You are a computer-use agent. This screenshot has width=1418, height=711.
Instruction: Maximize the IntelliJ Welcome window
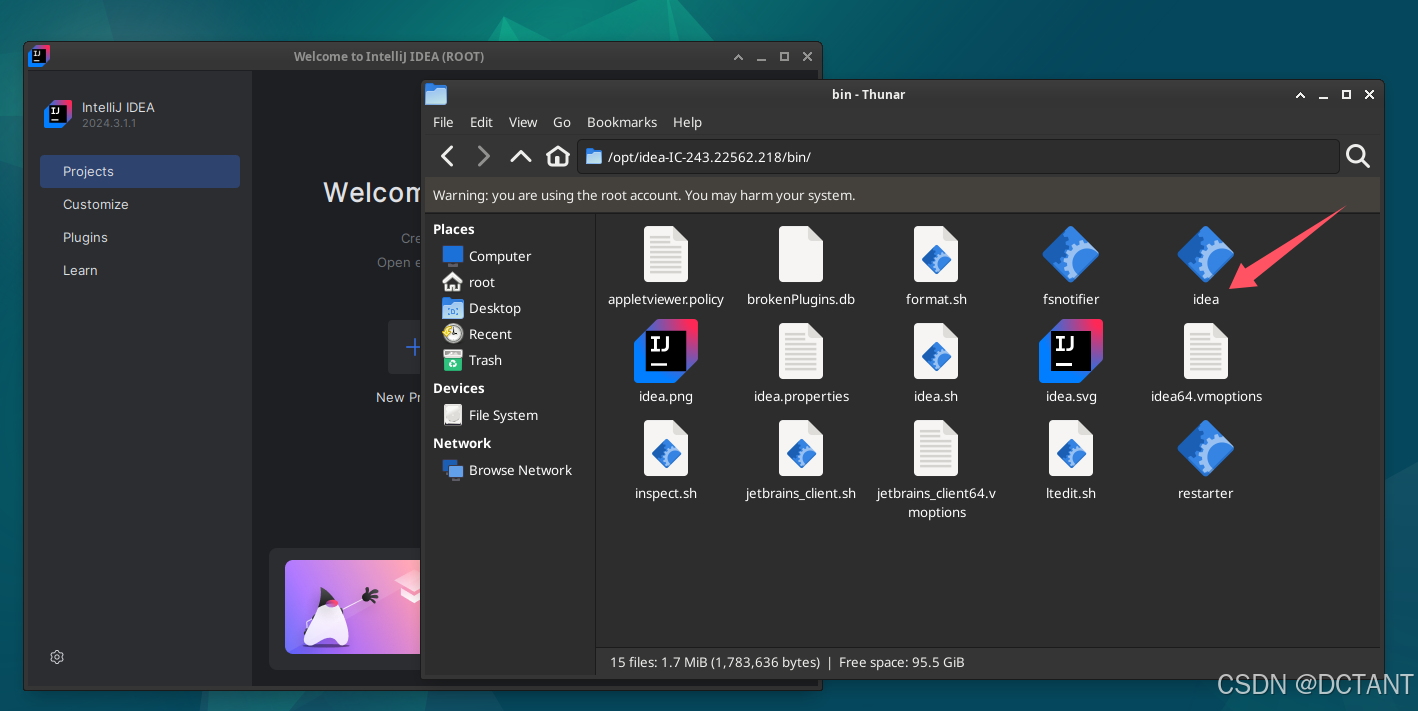pyautogui.click(x=785, y=57)
